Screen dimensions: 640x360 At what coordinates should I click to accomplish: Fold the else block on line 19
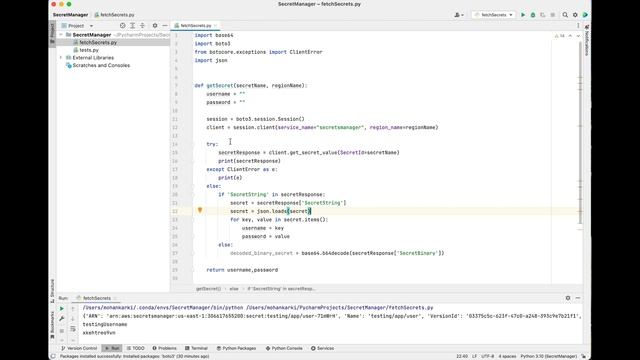coord(193,186)
